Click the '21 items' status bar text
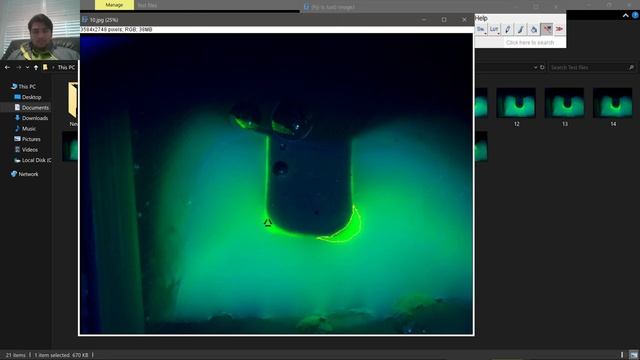 coord(16,355)
